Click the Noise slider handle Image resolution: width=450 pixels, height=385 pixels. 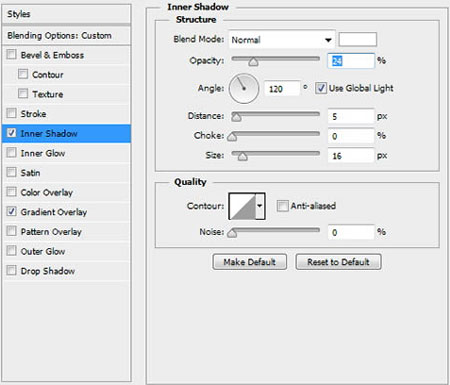(x=232, y=233)
